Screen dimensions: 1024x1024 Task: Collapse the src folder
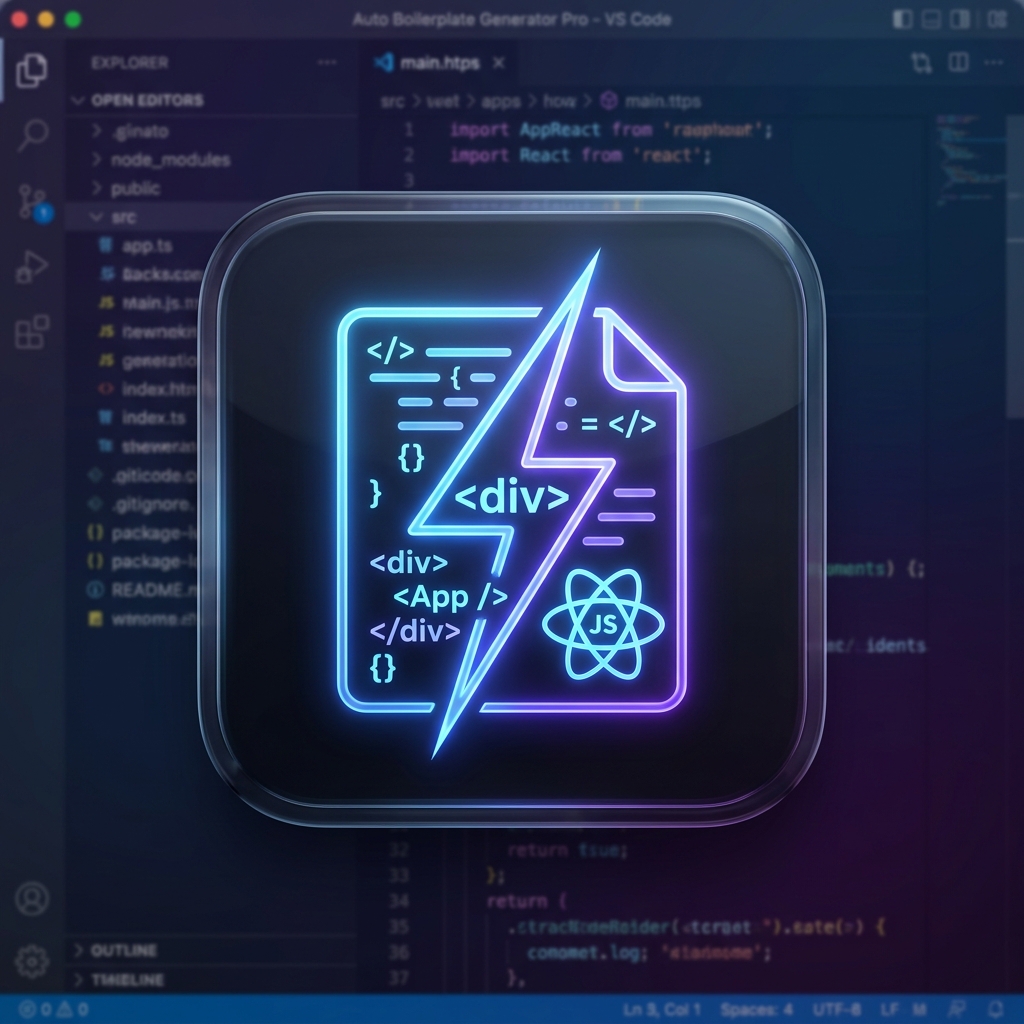(x=97, y=217)
